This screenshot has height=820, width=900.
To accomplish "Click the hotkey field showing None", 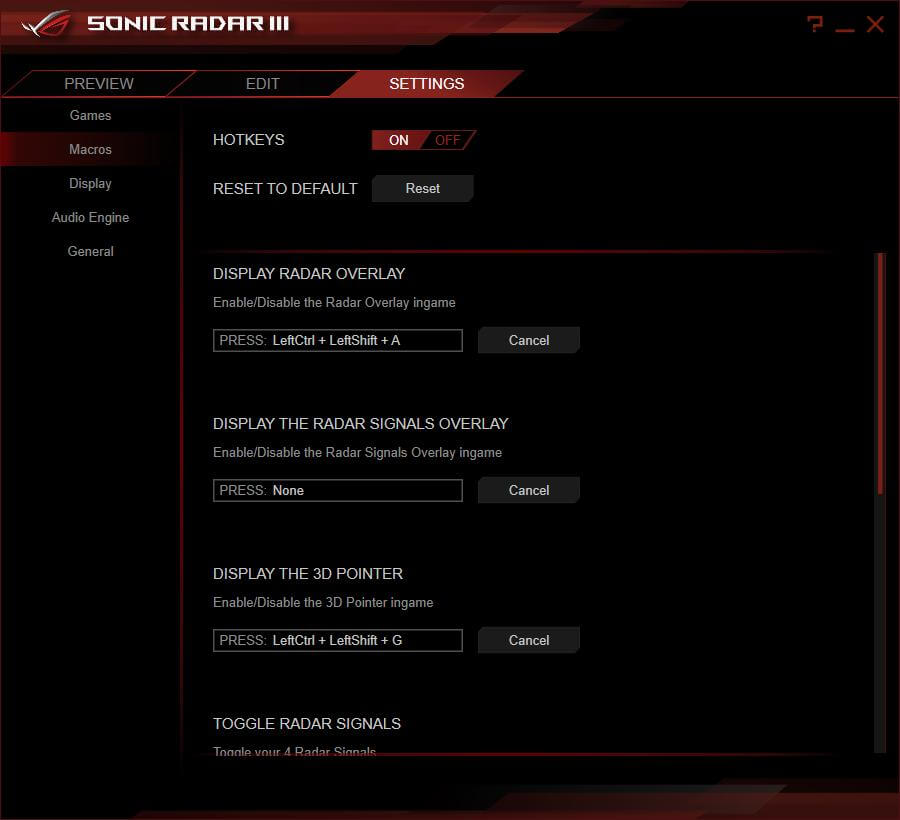I will pos(338,490).
